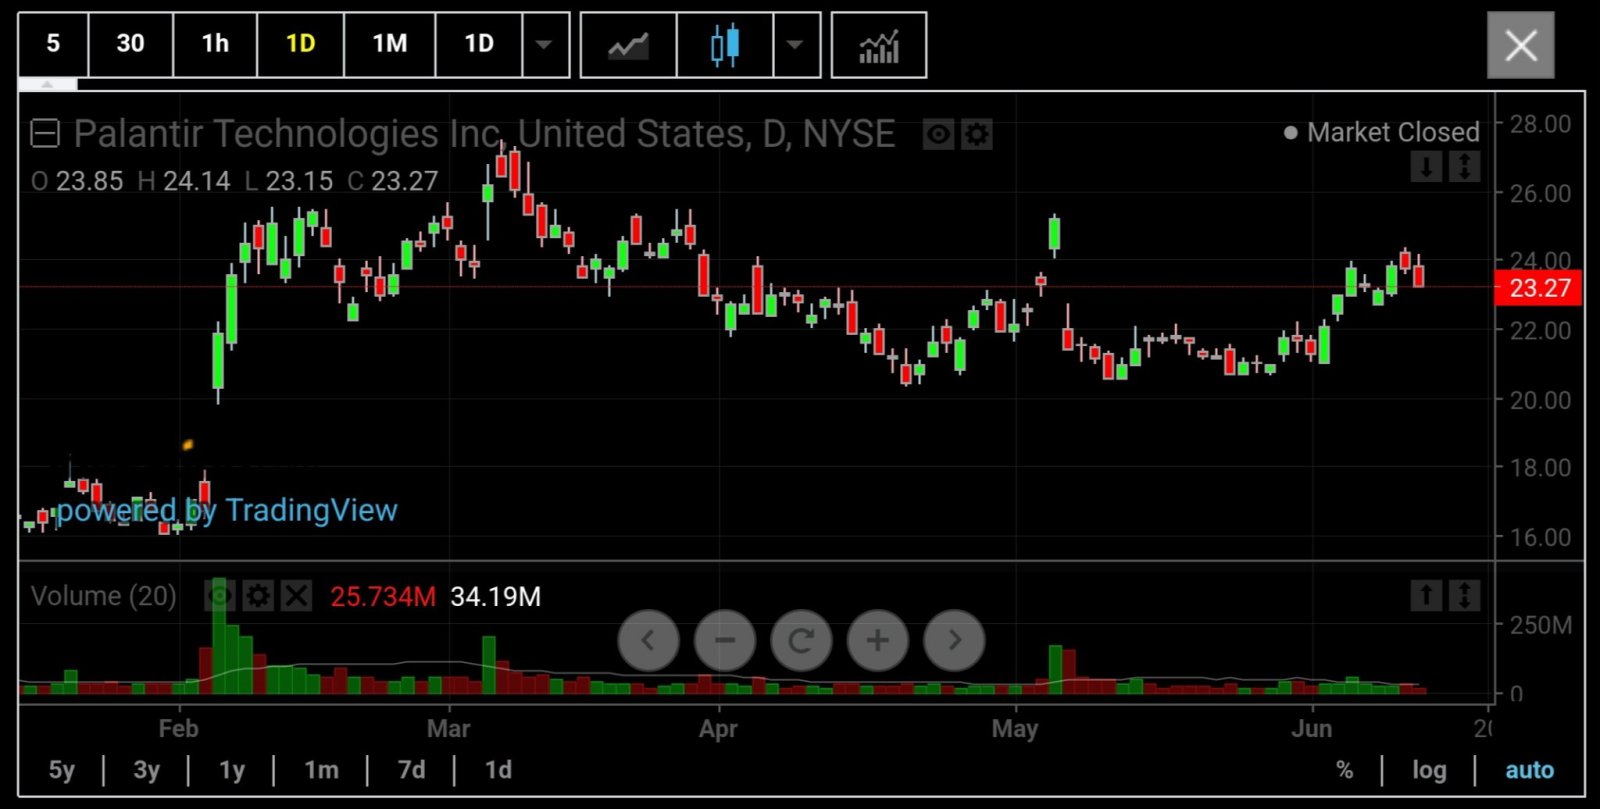Switch to the 1M interval
Screen dimensions: 1600x809
click(390, 44)
